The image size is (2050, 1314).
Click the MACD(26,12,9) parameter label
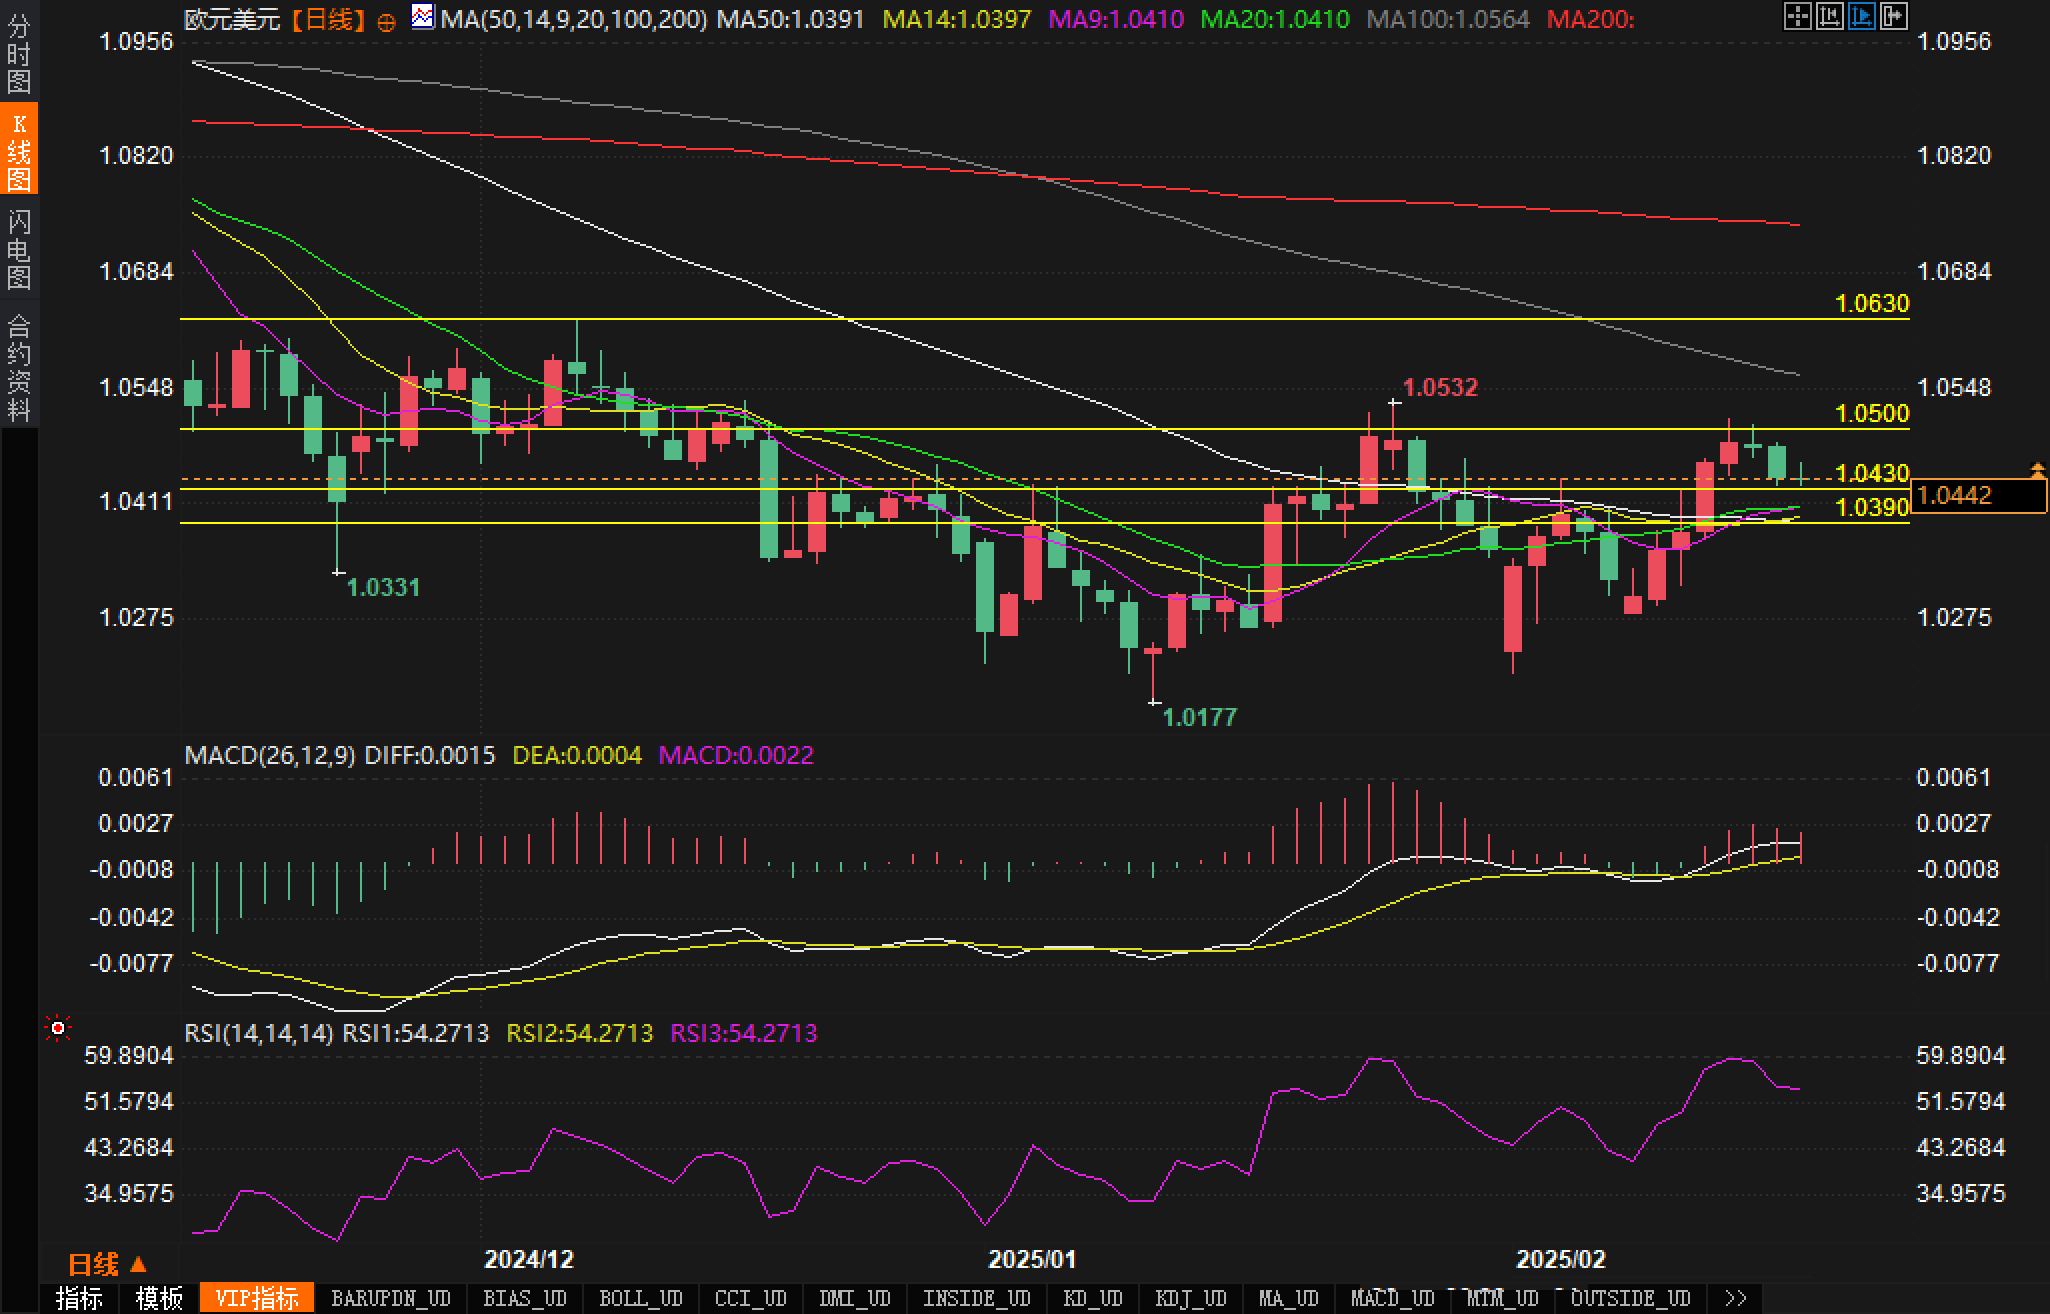[270, 755]
